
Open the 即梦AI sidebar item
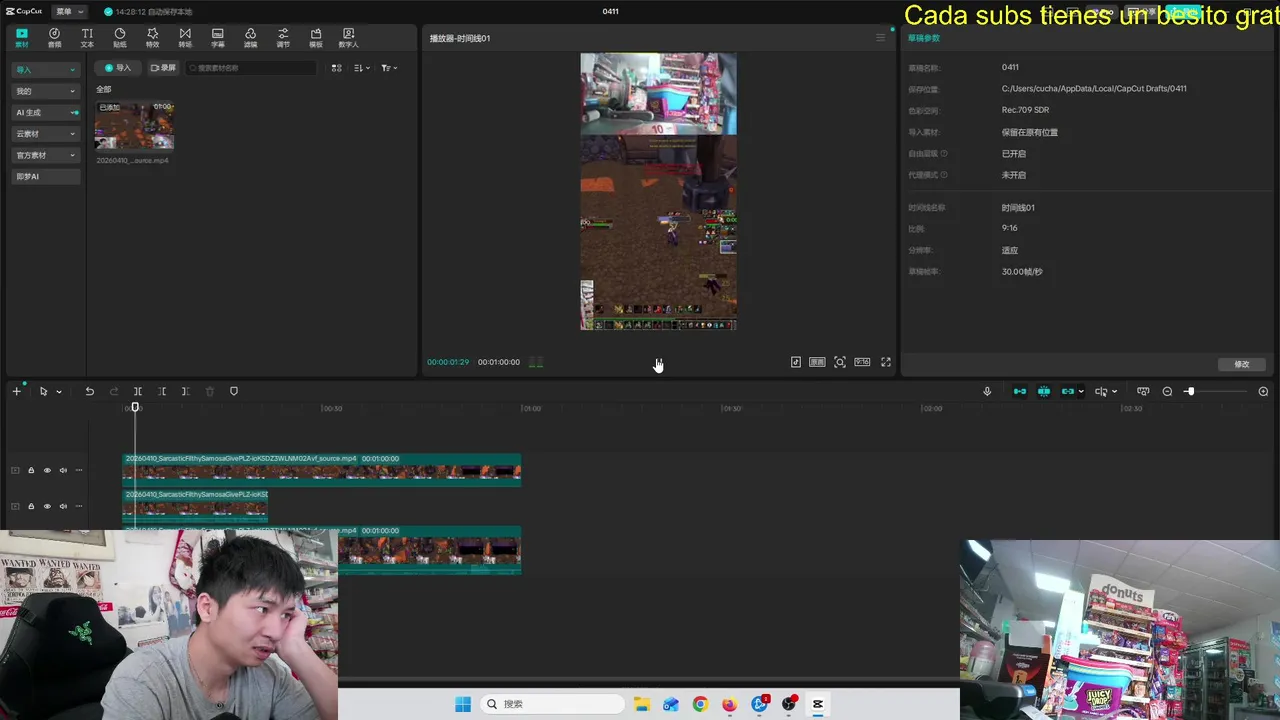[x=45, y=177]
